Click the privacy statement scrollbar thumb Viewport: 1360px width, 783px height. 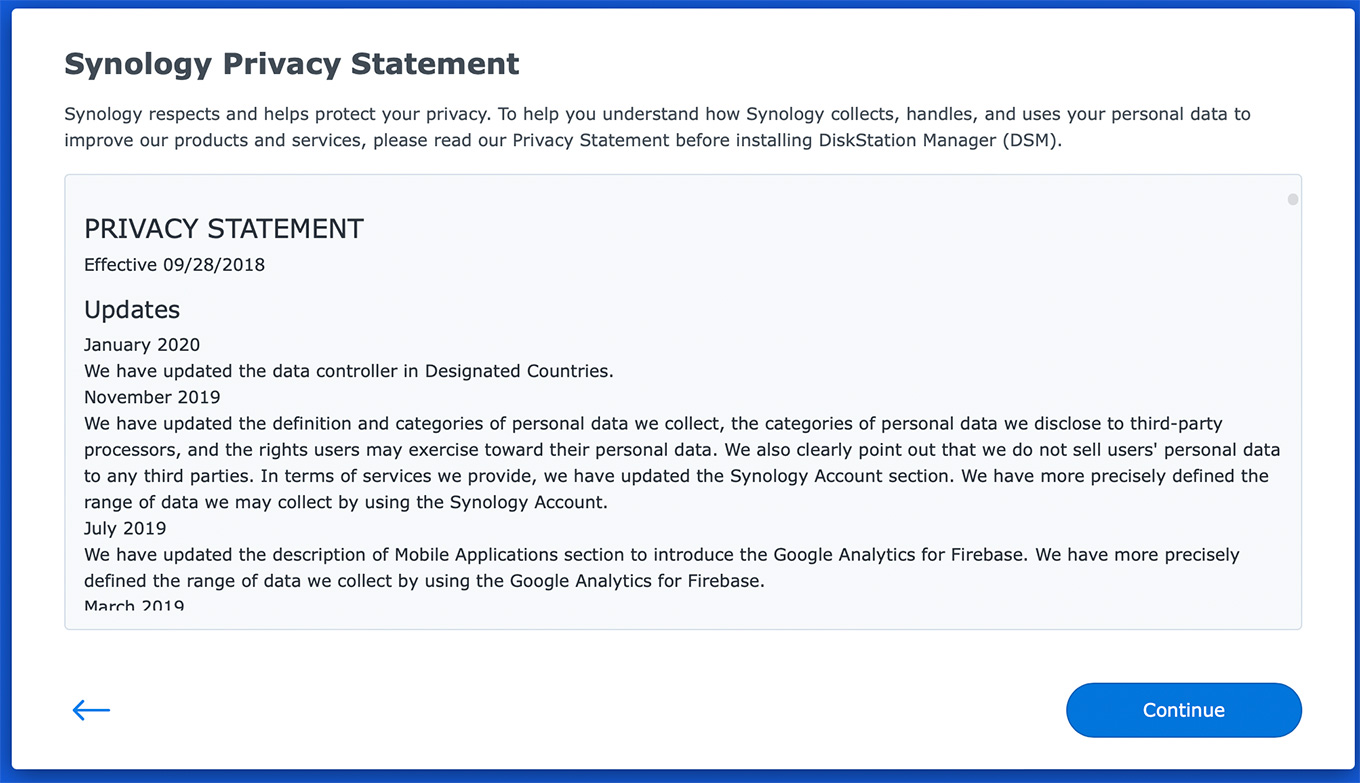click(x=1292, y=200)
